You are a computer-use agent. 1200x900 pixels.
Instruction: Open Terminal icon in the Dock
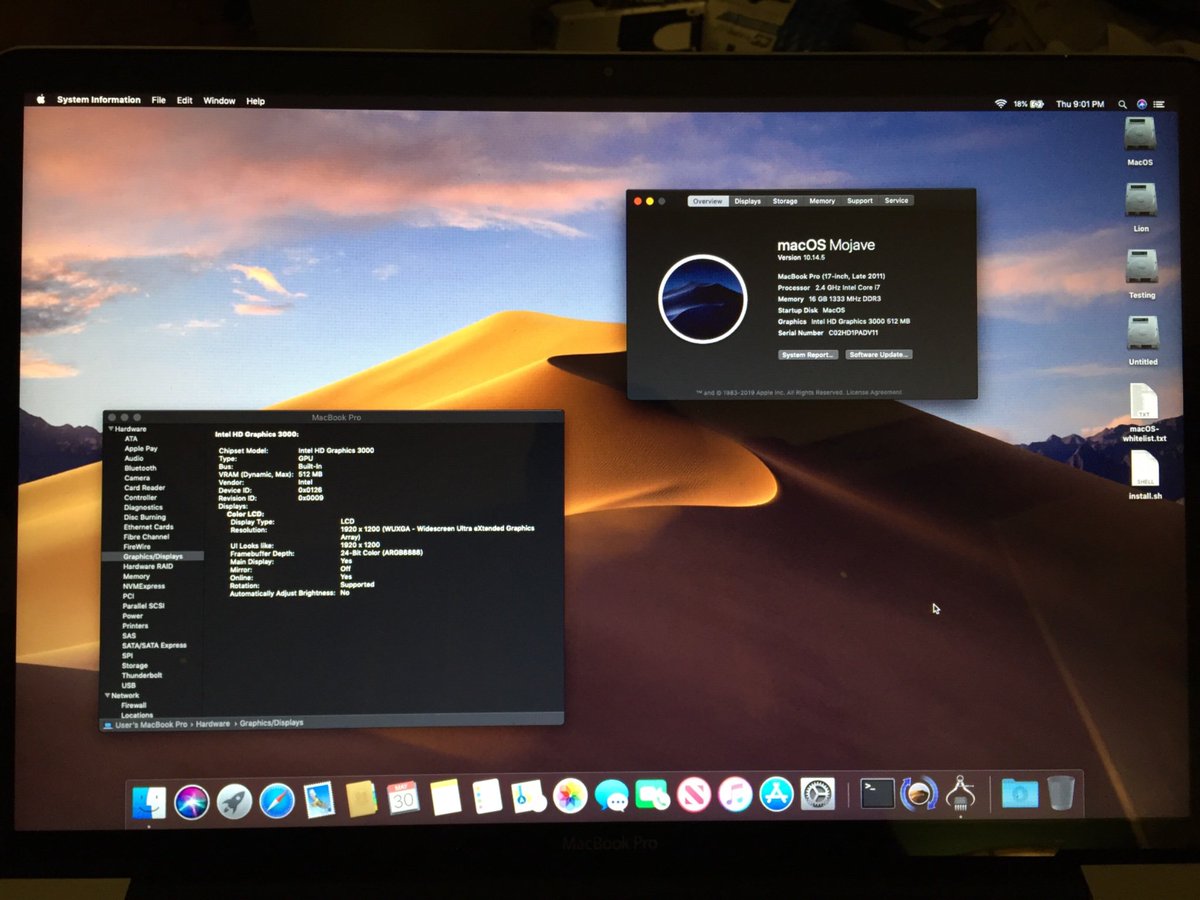pos(877,793)
